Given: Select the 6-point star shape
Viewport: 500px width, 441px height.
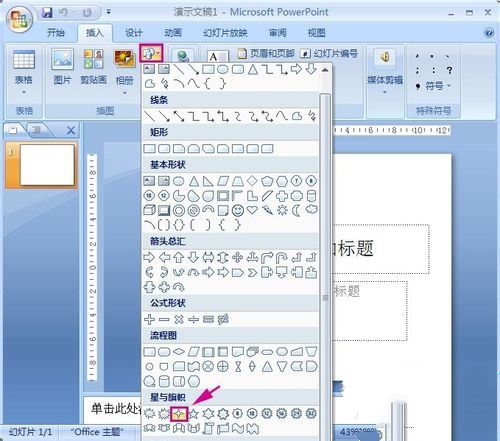Looking at the screenshot, I should click(208, 414).
